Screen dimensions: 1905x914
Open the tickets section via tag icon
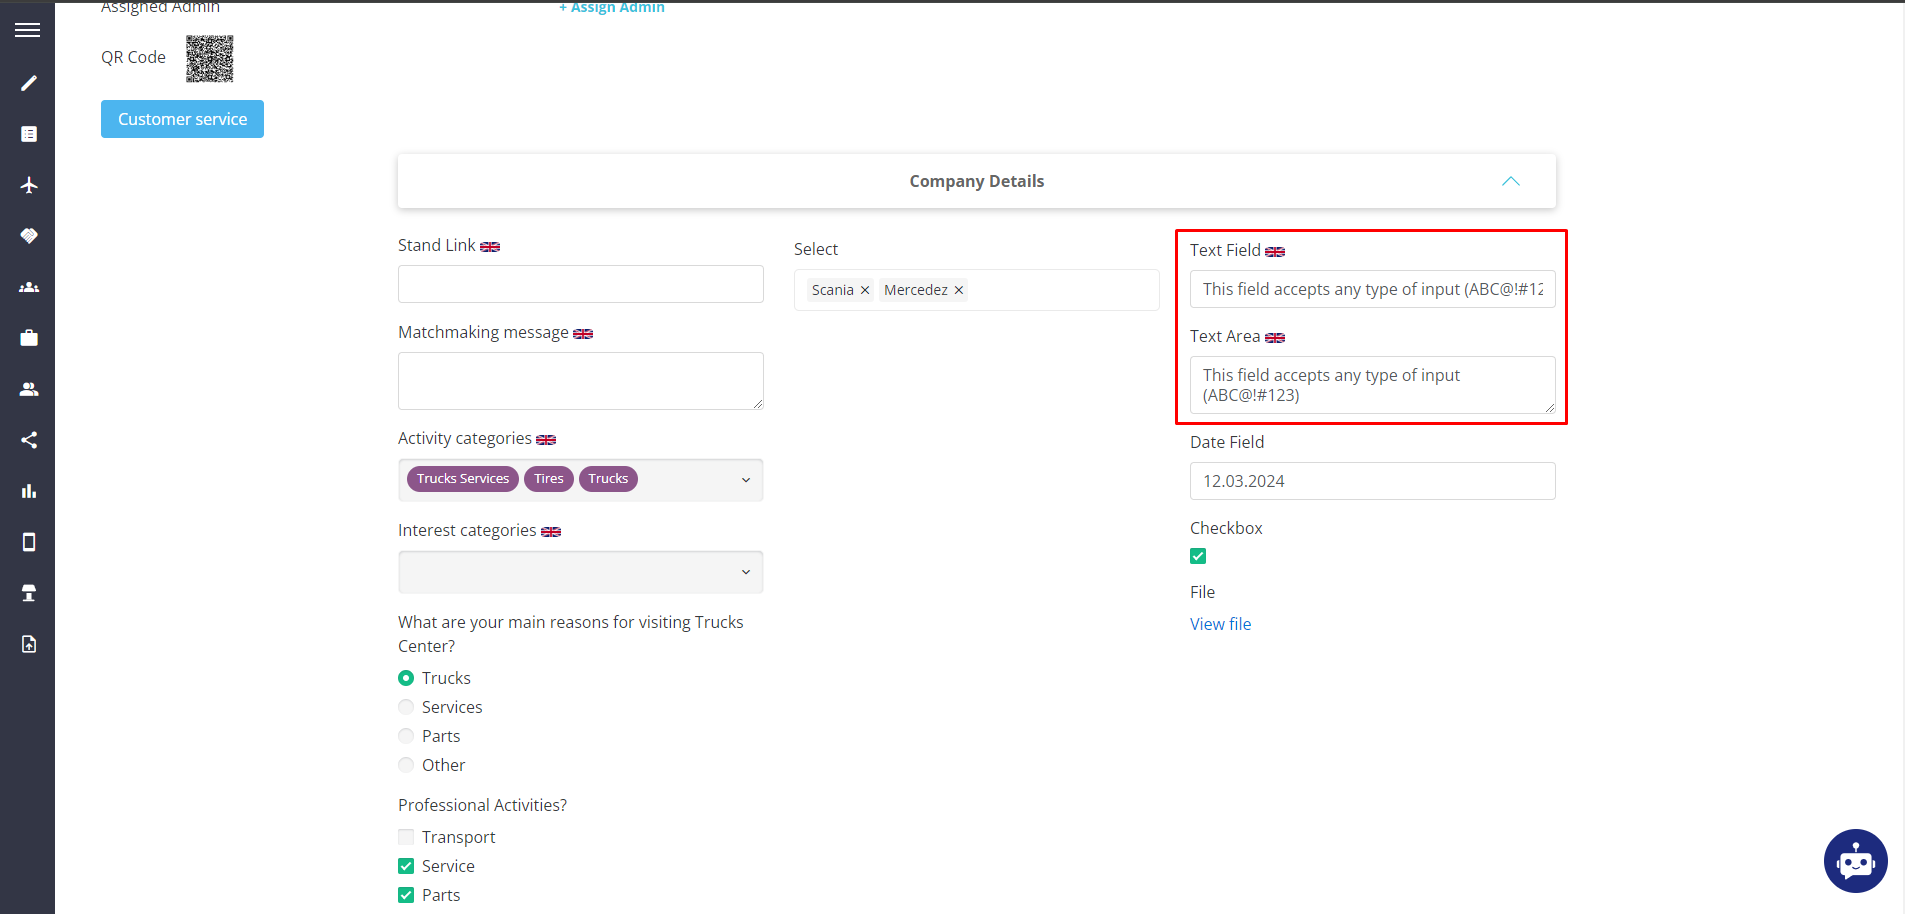[x=27, y=236]
